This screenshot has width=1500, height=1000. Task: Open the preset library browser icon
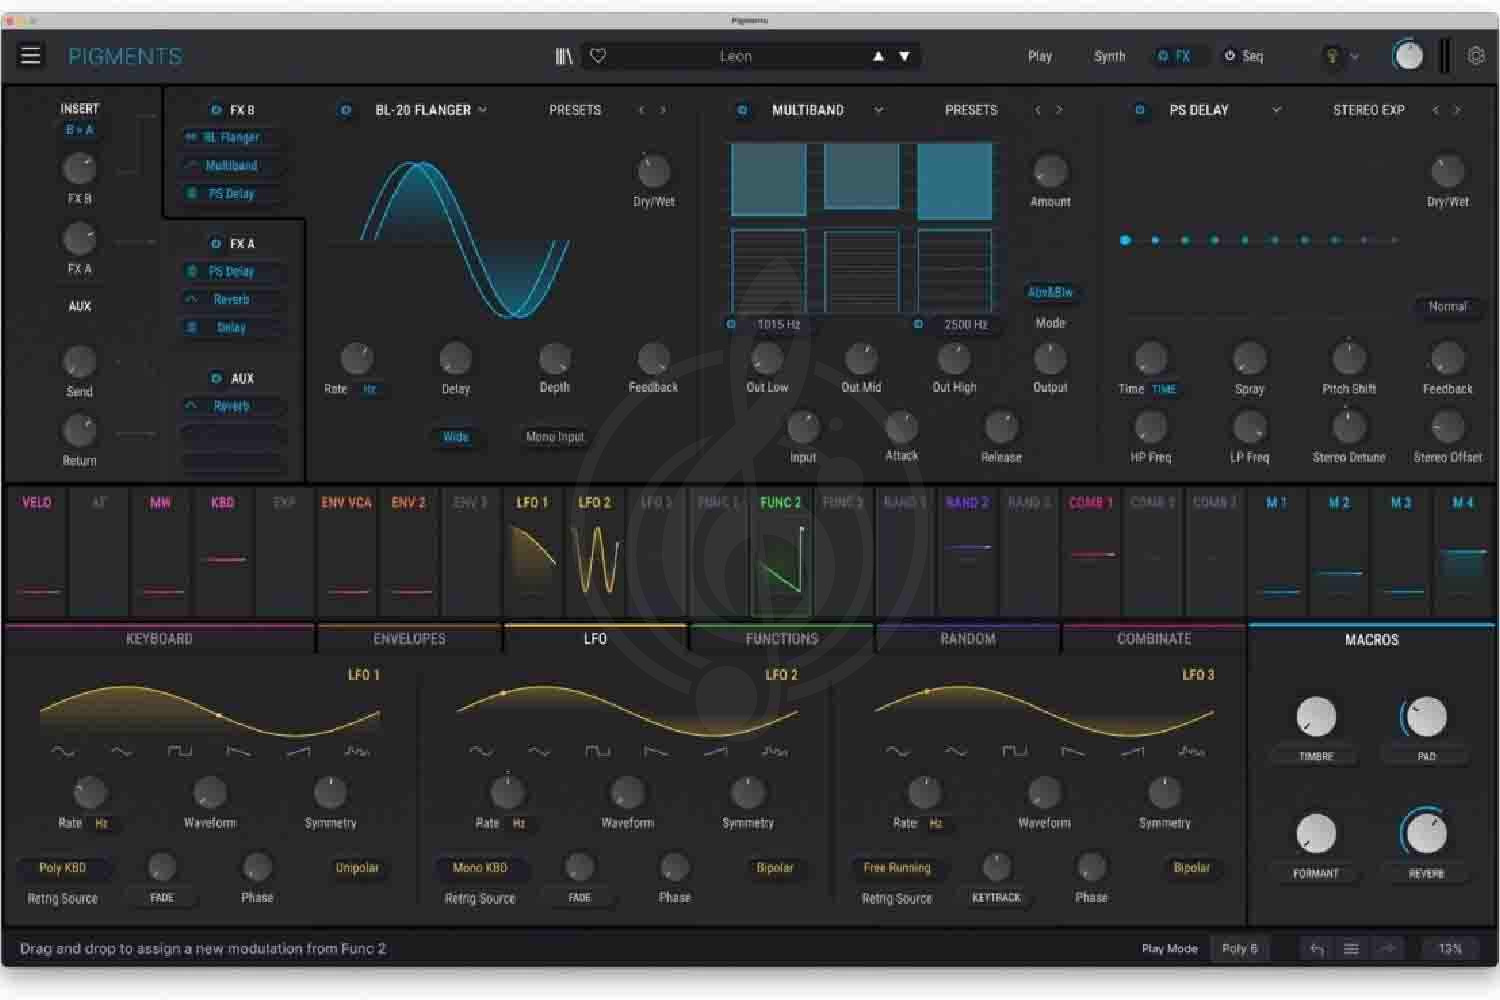tap(564, 56)
